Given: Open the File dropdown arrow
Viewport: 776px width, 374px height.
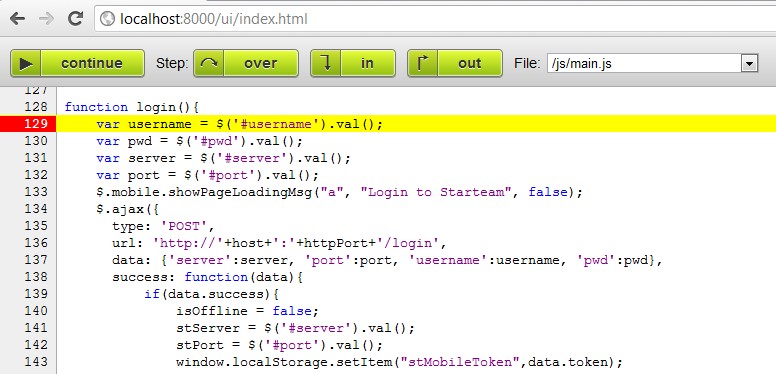Looking at the screenshot, I should [x=749, y=63].
